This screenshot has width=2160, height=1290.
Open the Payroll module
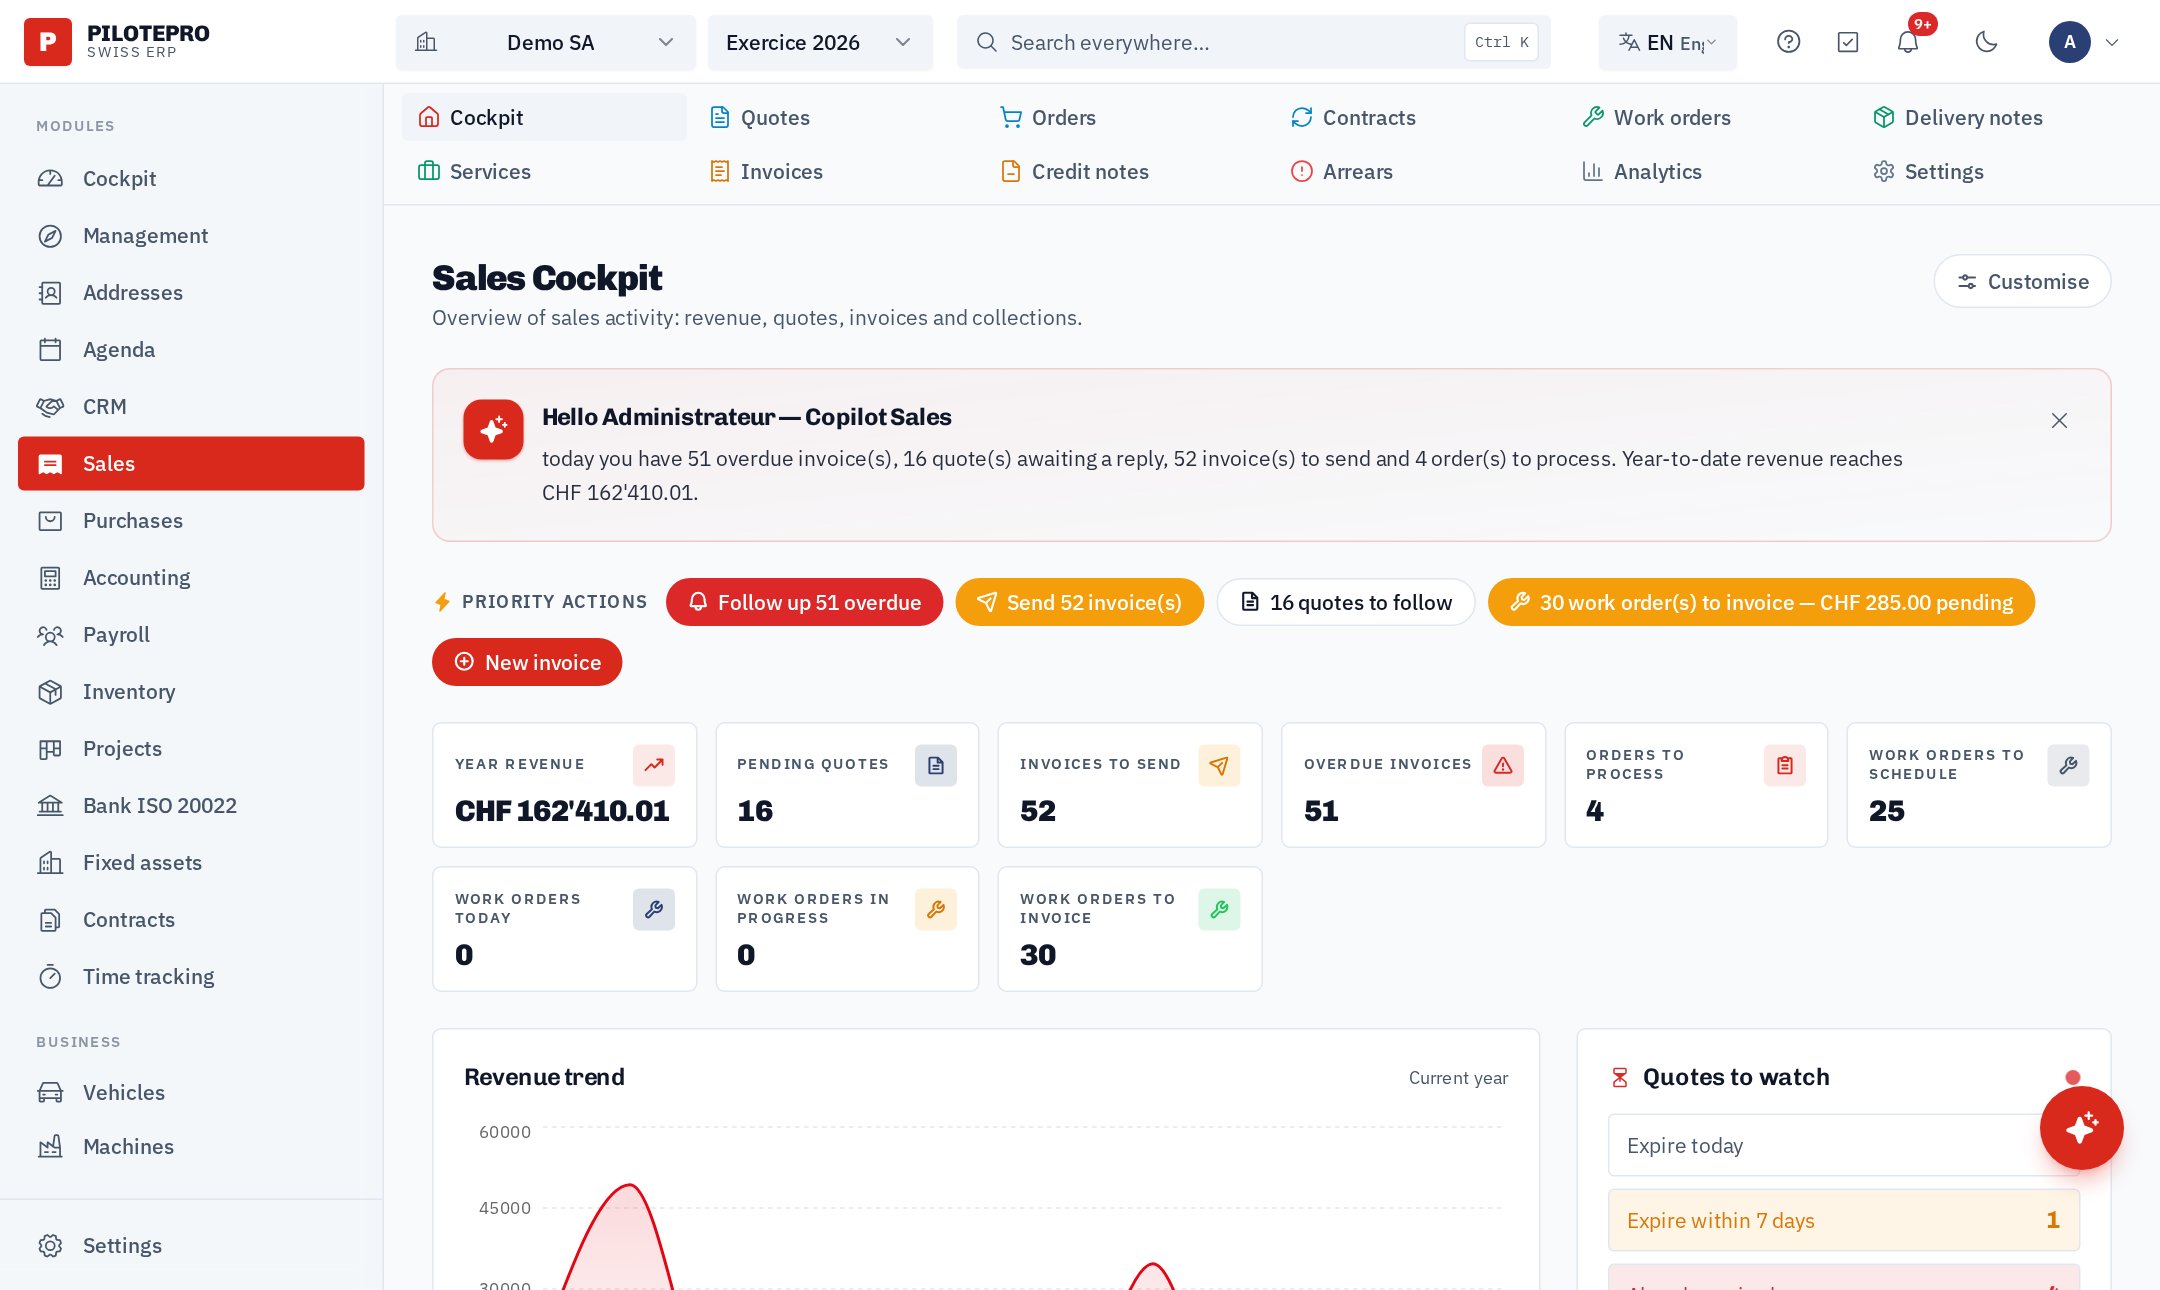pyautogui.click(x=191, y=635)
